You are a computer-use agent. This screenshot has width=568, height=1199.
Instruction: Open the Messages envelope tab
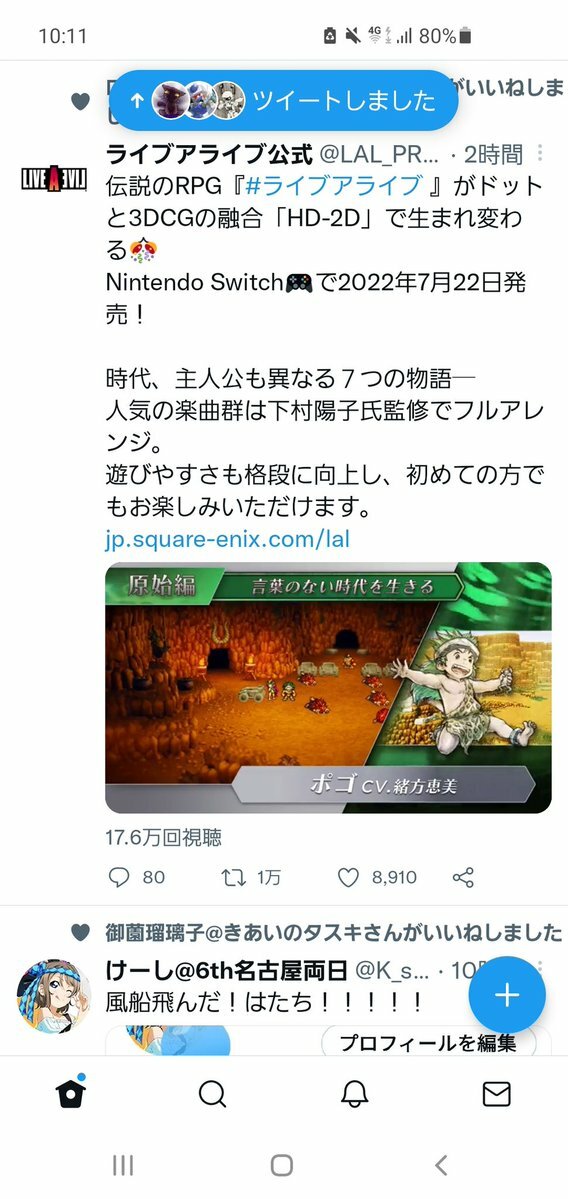point(497,1095)
